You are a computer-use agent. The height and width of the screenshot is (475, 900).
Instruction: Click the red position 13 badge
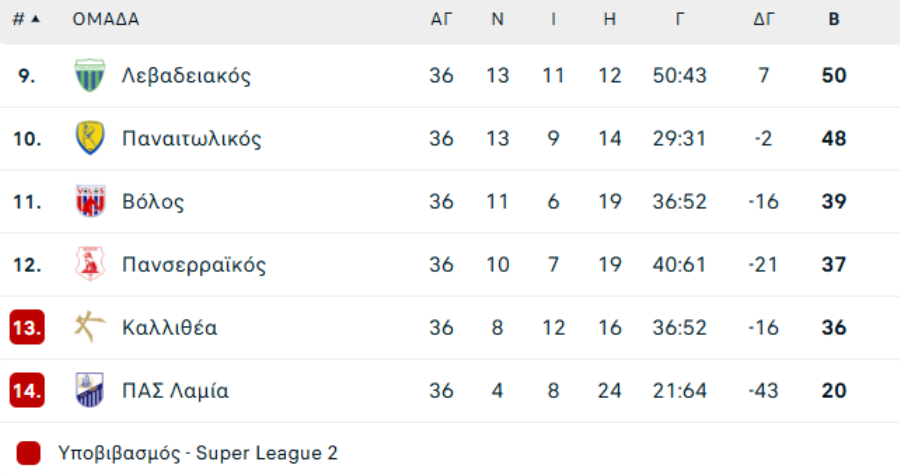tap(27, 328)
